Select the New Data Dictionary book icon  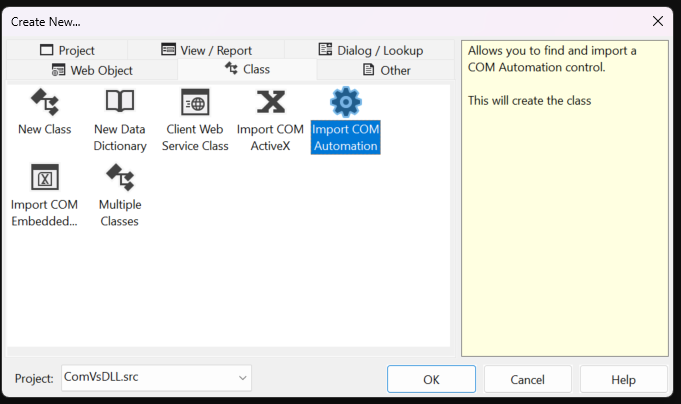click(x=120, y=102)
